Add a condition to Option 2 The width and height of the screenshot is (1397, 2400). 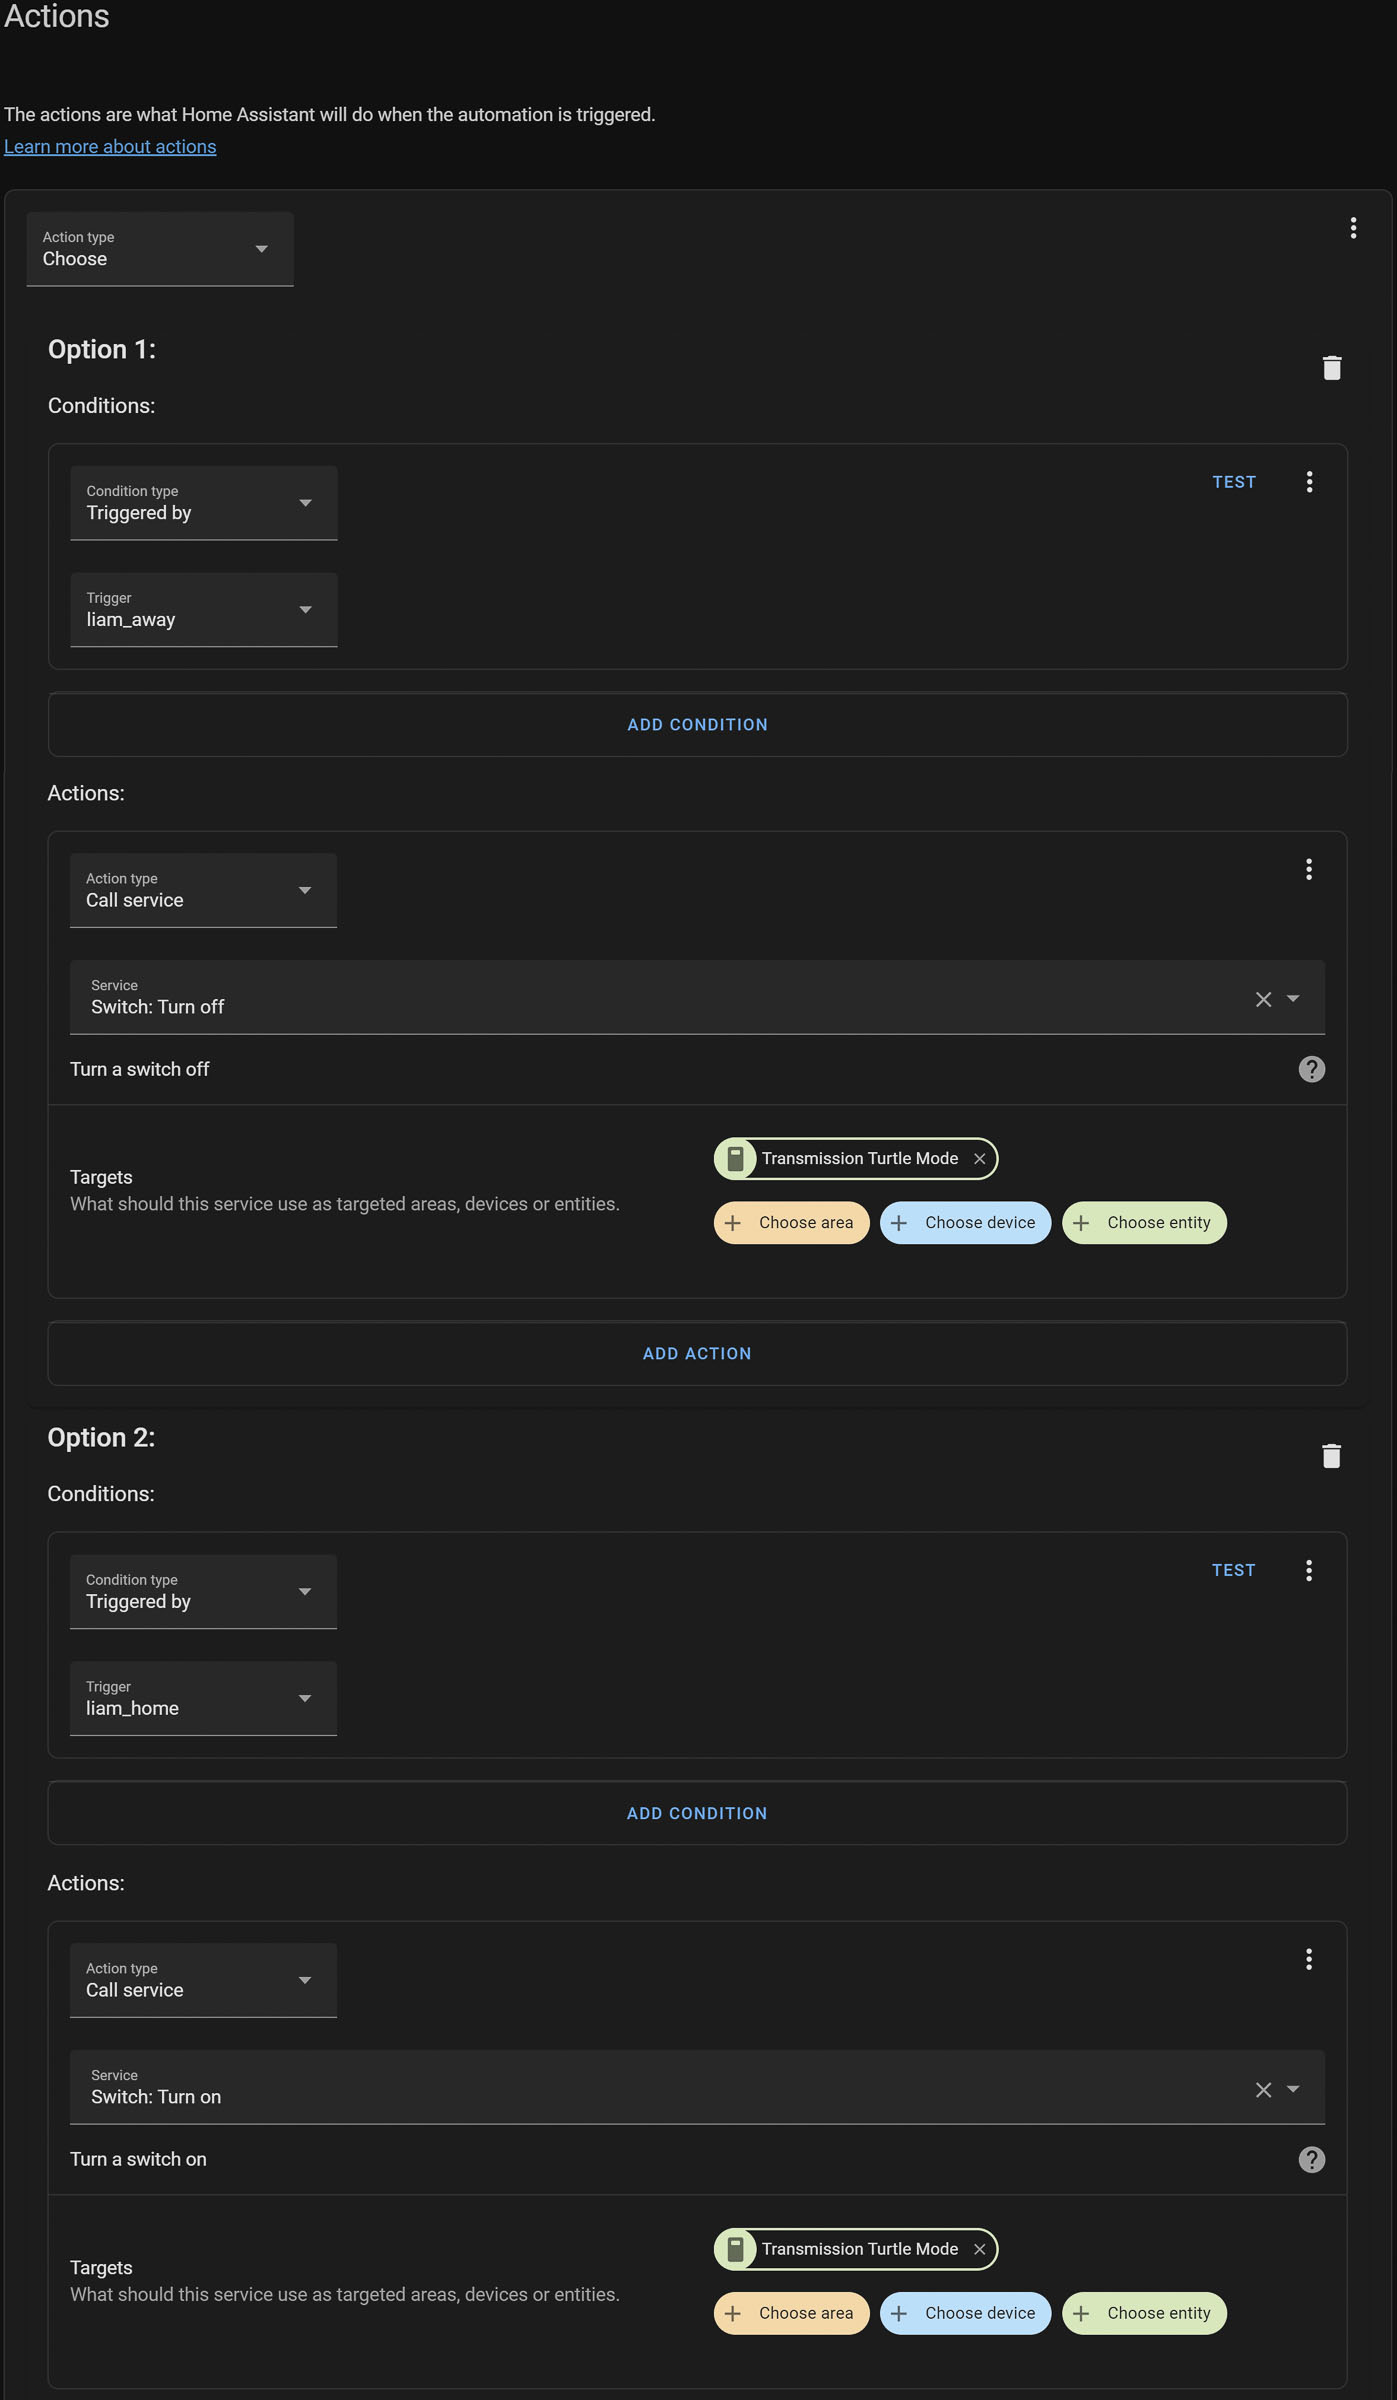tap(697, 1813)
